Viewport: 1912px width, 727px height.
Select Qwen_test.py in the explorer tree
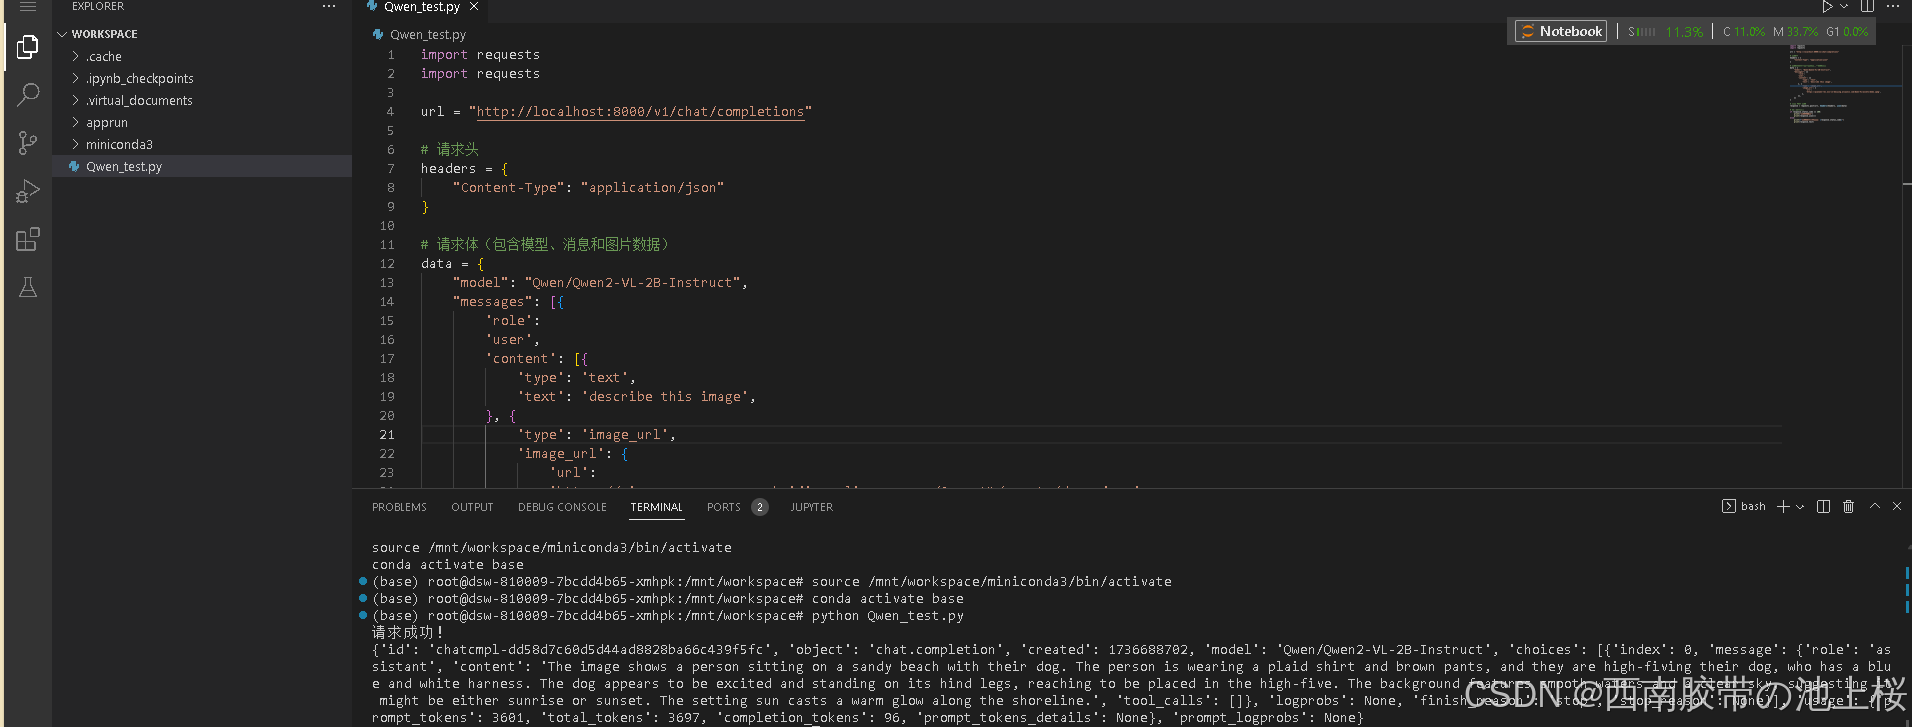202,167
